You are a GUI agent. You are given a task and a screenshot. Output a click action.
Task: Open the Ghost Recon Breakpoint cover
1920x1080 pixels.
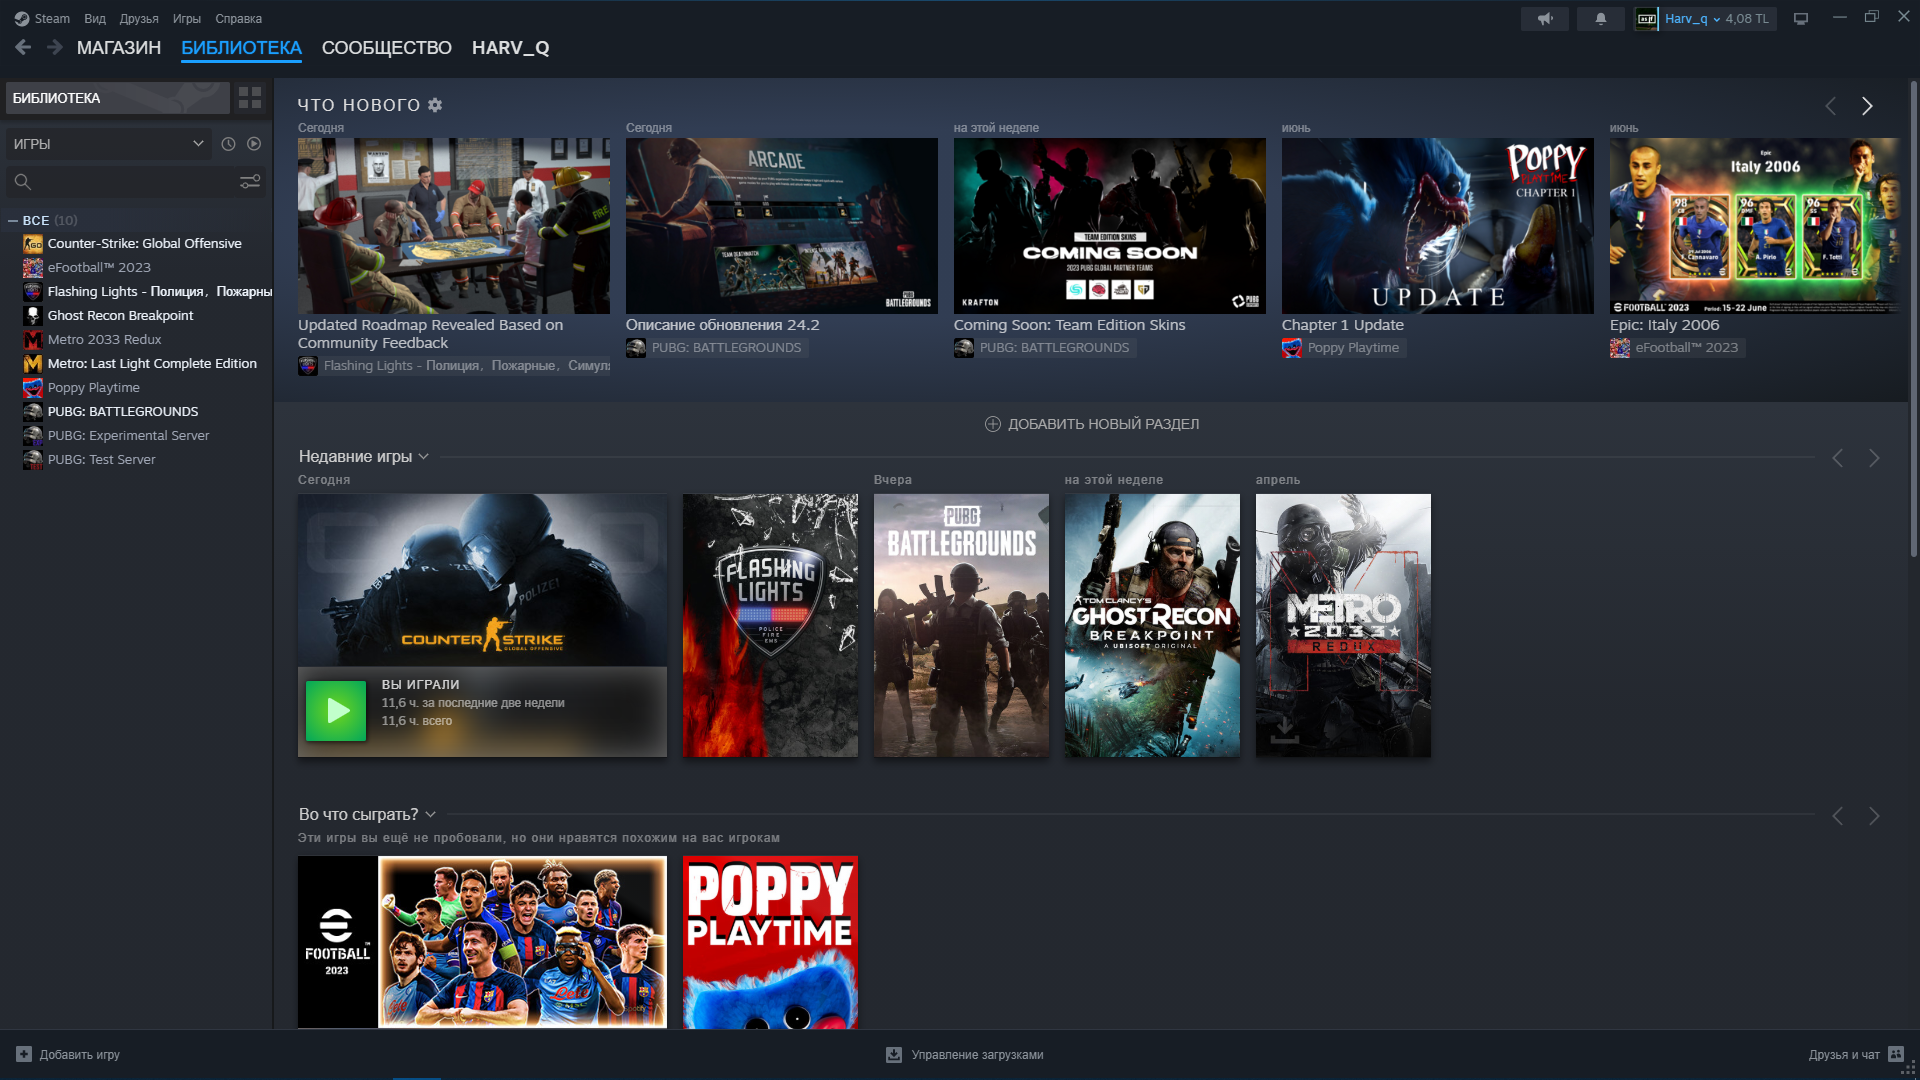tap(1152, 625)
